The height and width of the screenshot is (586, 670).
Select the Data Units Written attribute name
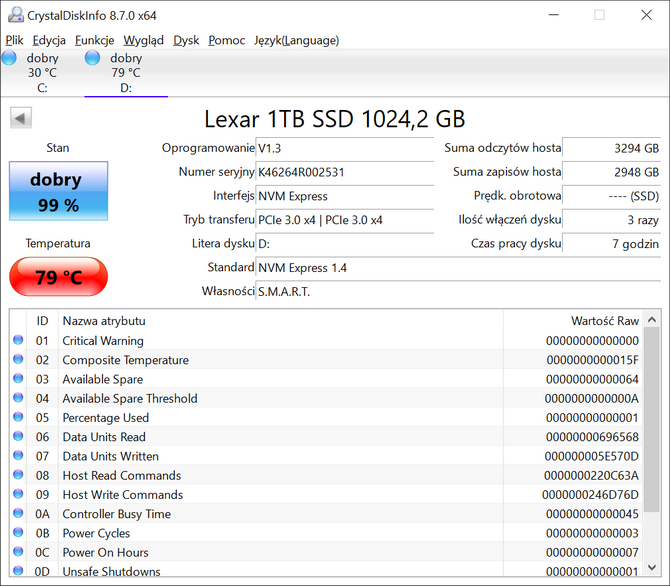(x=111, y=456)
